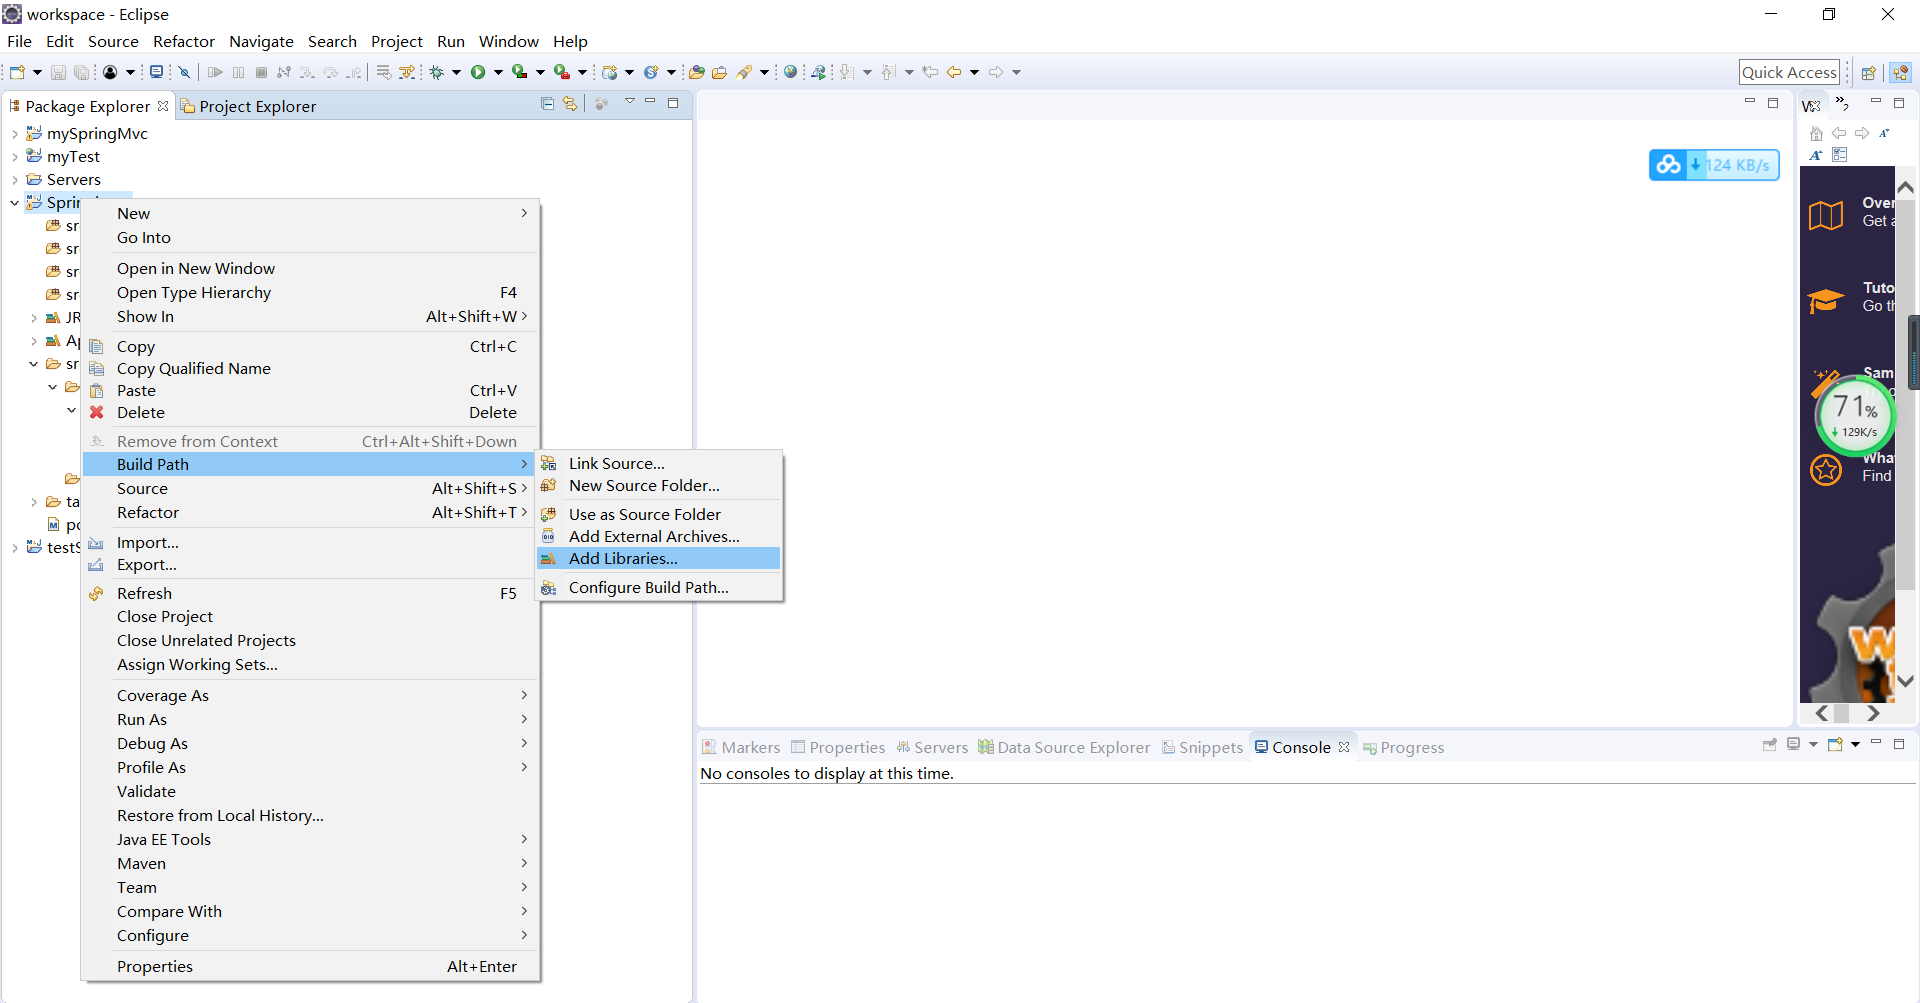Click the Back navigation arrow in toolbar

(954, 72)
